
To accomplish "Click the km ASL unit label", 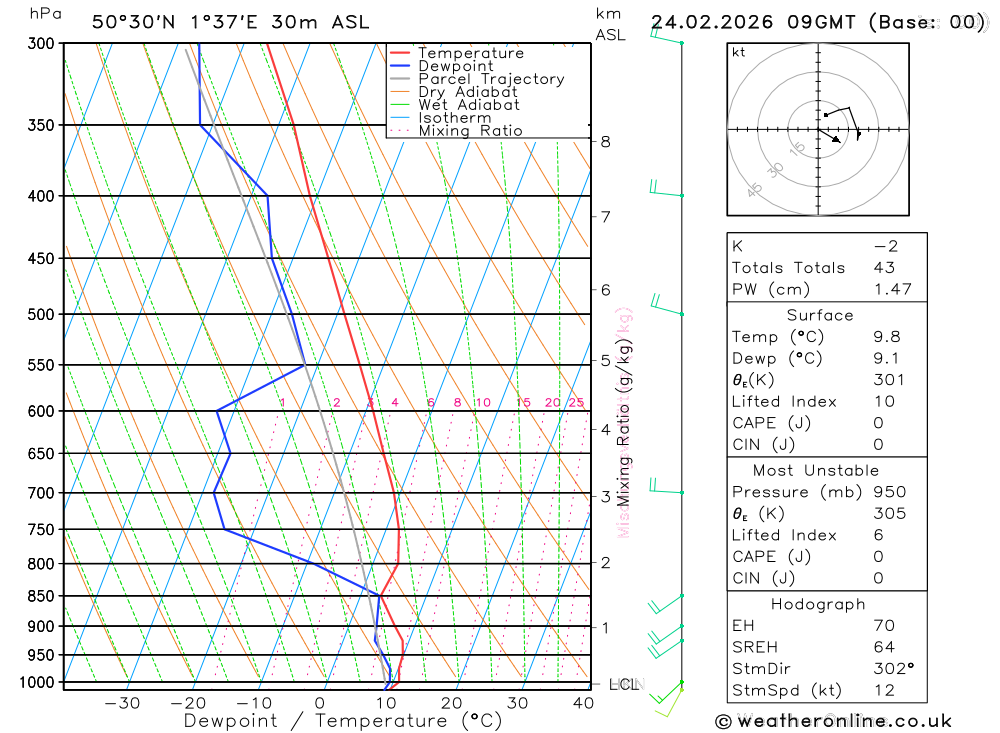I will pyautogui.click(x=610, y=25).
